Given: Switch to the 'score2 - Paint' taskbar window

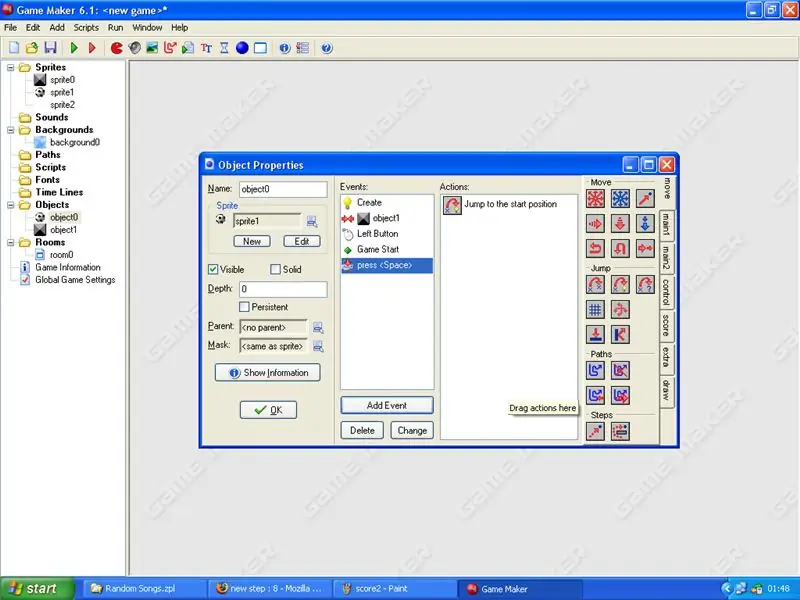Looking at the screenshot, I should tap(394, 588).
